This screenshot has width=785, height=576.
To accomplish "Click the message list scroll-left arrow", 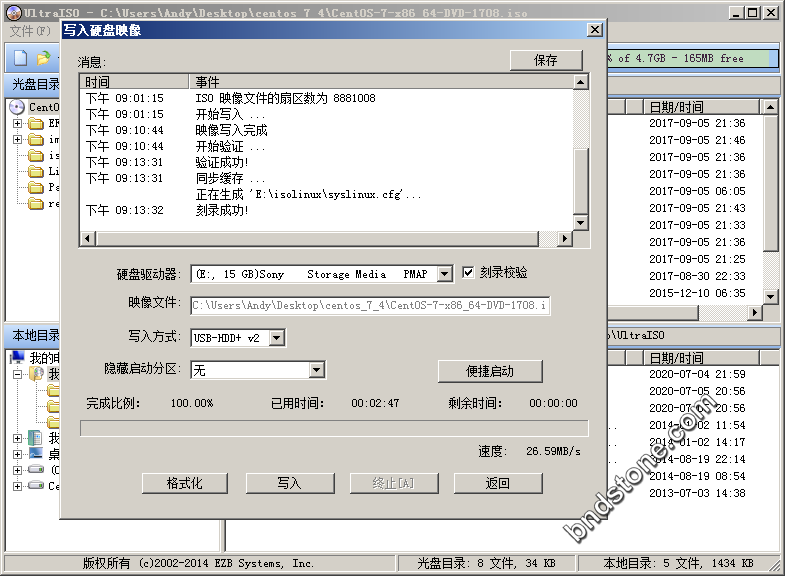I will (88, 239).
